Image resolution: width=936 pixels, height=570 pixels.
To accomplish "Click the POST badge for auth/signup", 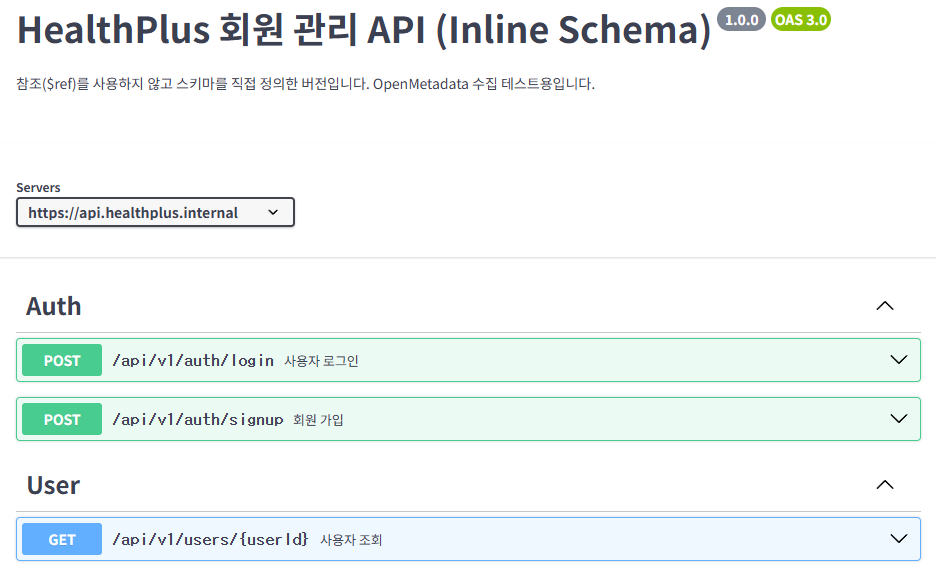I will click(x=62, y=419).
